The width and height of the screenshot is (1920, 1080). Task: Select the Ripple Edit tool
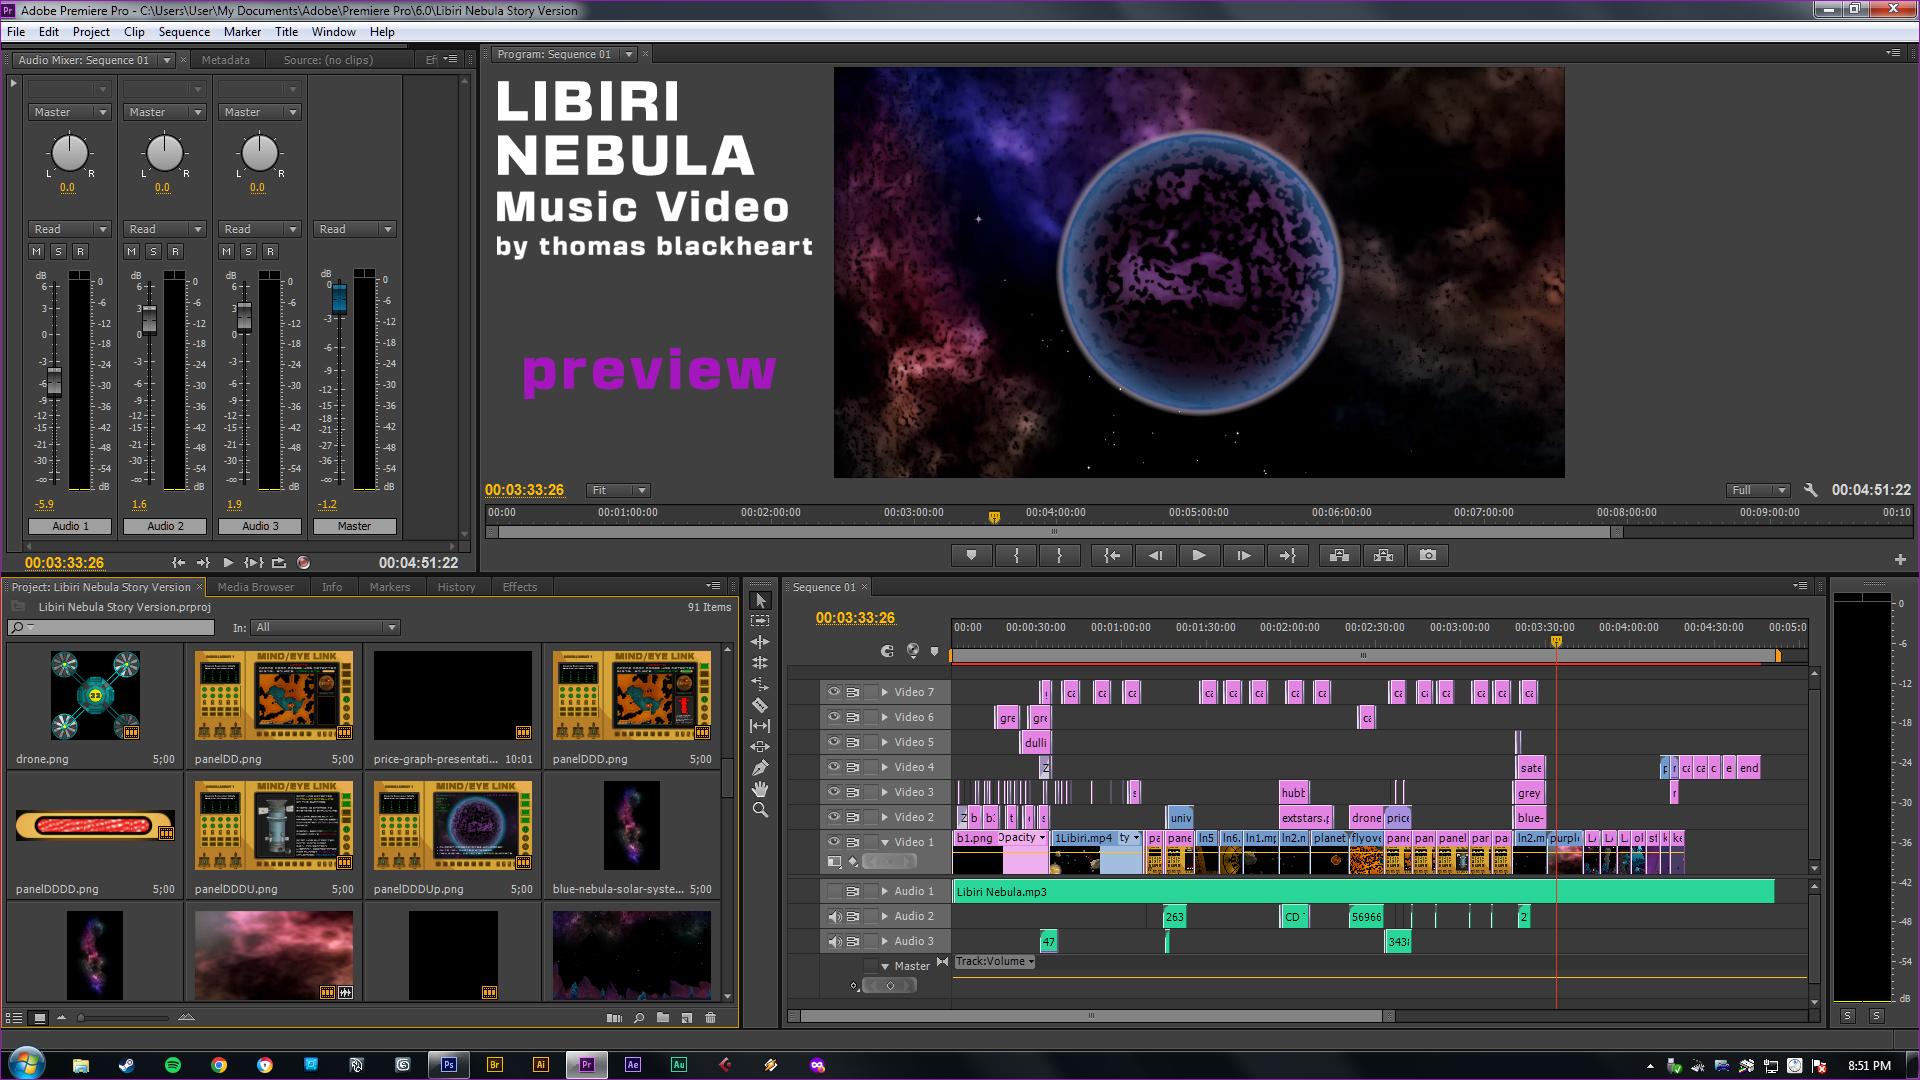pyautogui.click(x=760, y=642)
